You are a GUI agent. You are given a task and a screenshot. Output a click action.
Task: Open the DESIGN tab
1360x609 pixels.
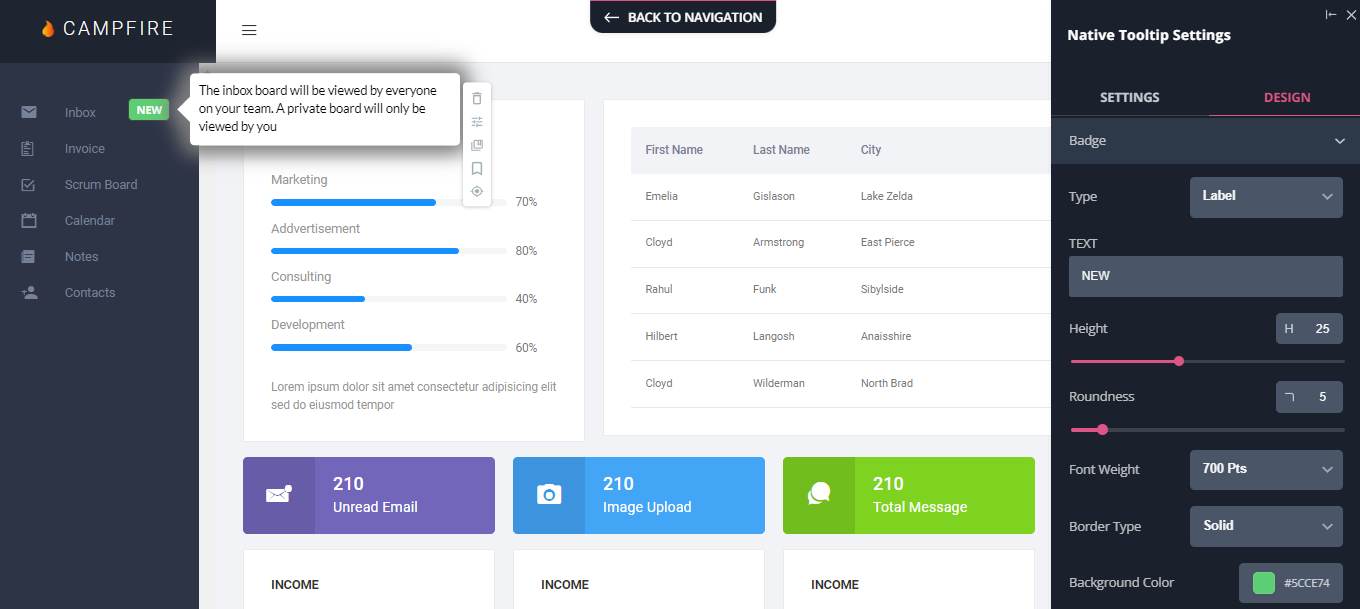click(x=1287, y=97)
